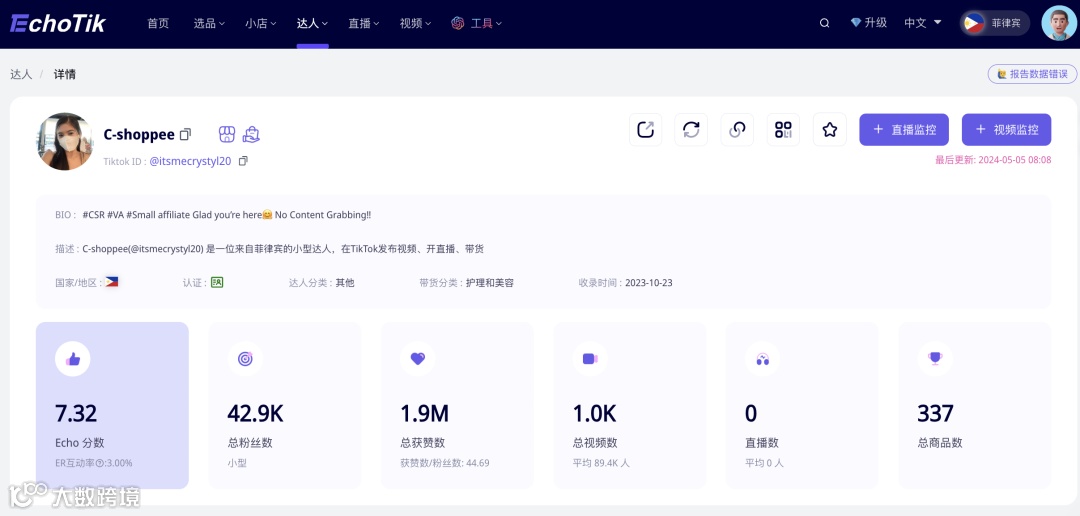The width and height of the screenshot is (1080, 516).
Task: Click the 1.0K 总视频数 value
Action: pyautogui.click(x=594, y=413)
